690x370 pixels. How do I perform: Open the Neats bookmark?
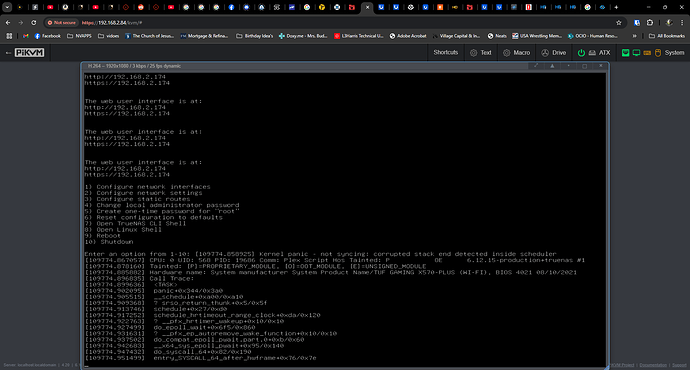[497, 36]
